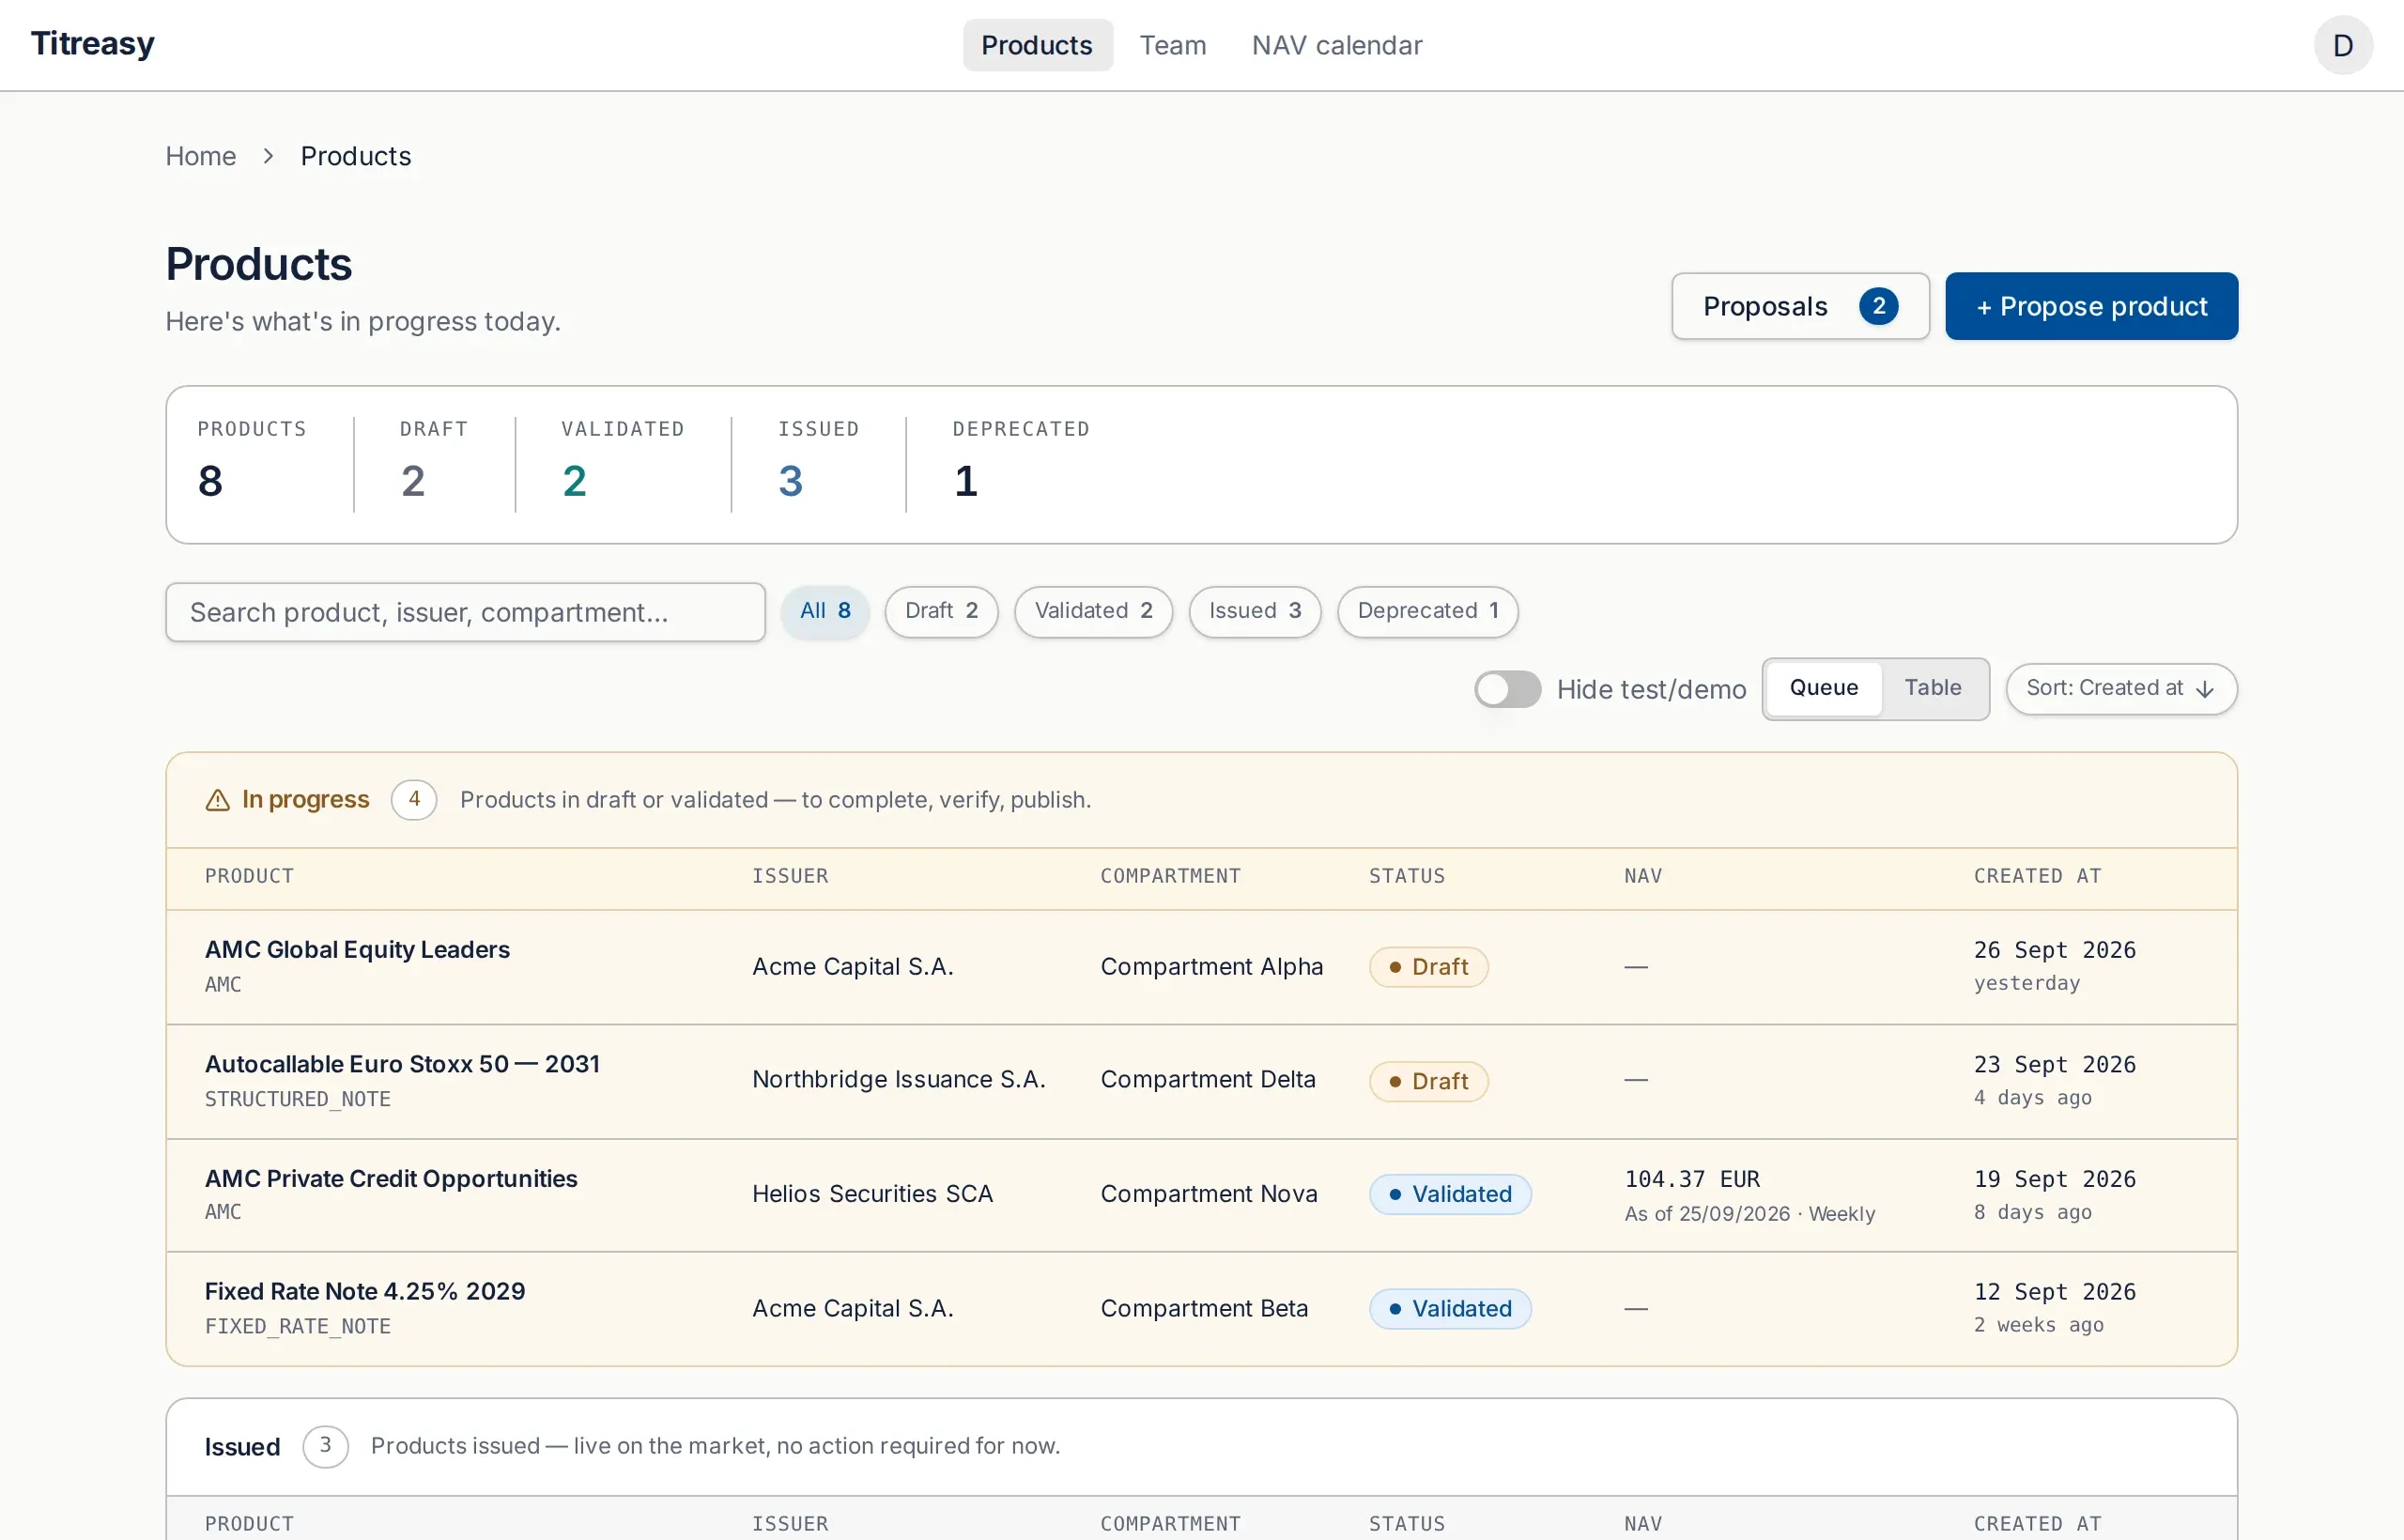The height and width of the screenshot is (1540, 2404).
Task: Click the Issued section count badge 3
Action: [x=325, y=1446]
